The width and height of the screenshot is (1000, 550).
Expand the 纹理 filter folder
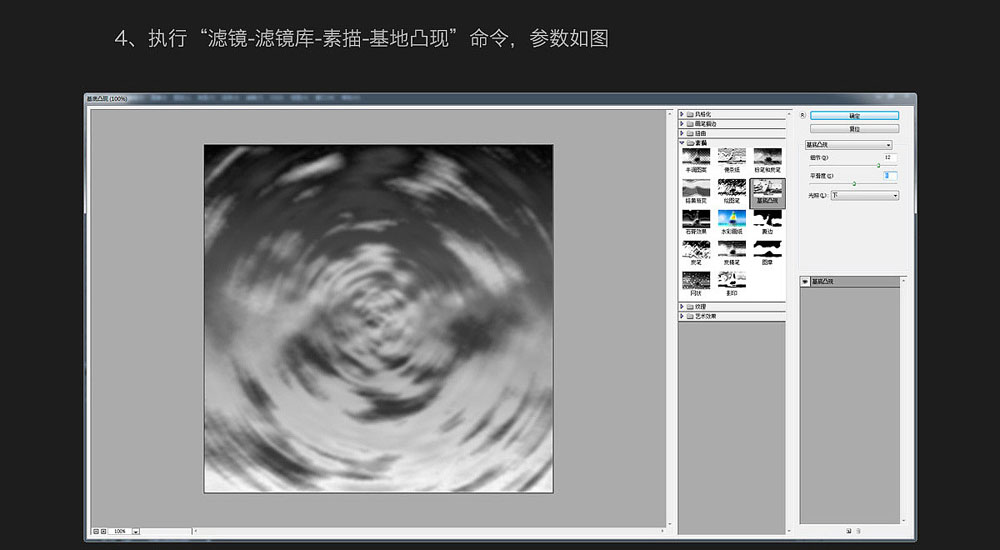(x=682, y=307)
